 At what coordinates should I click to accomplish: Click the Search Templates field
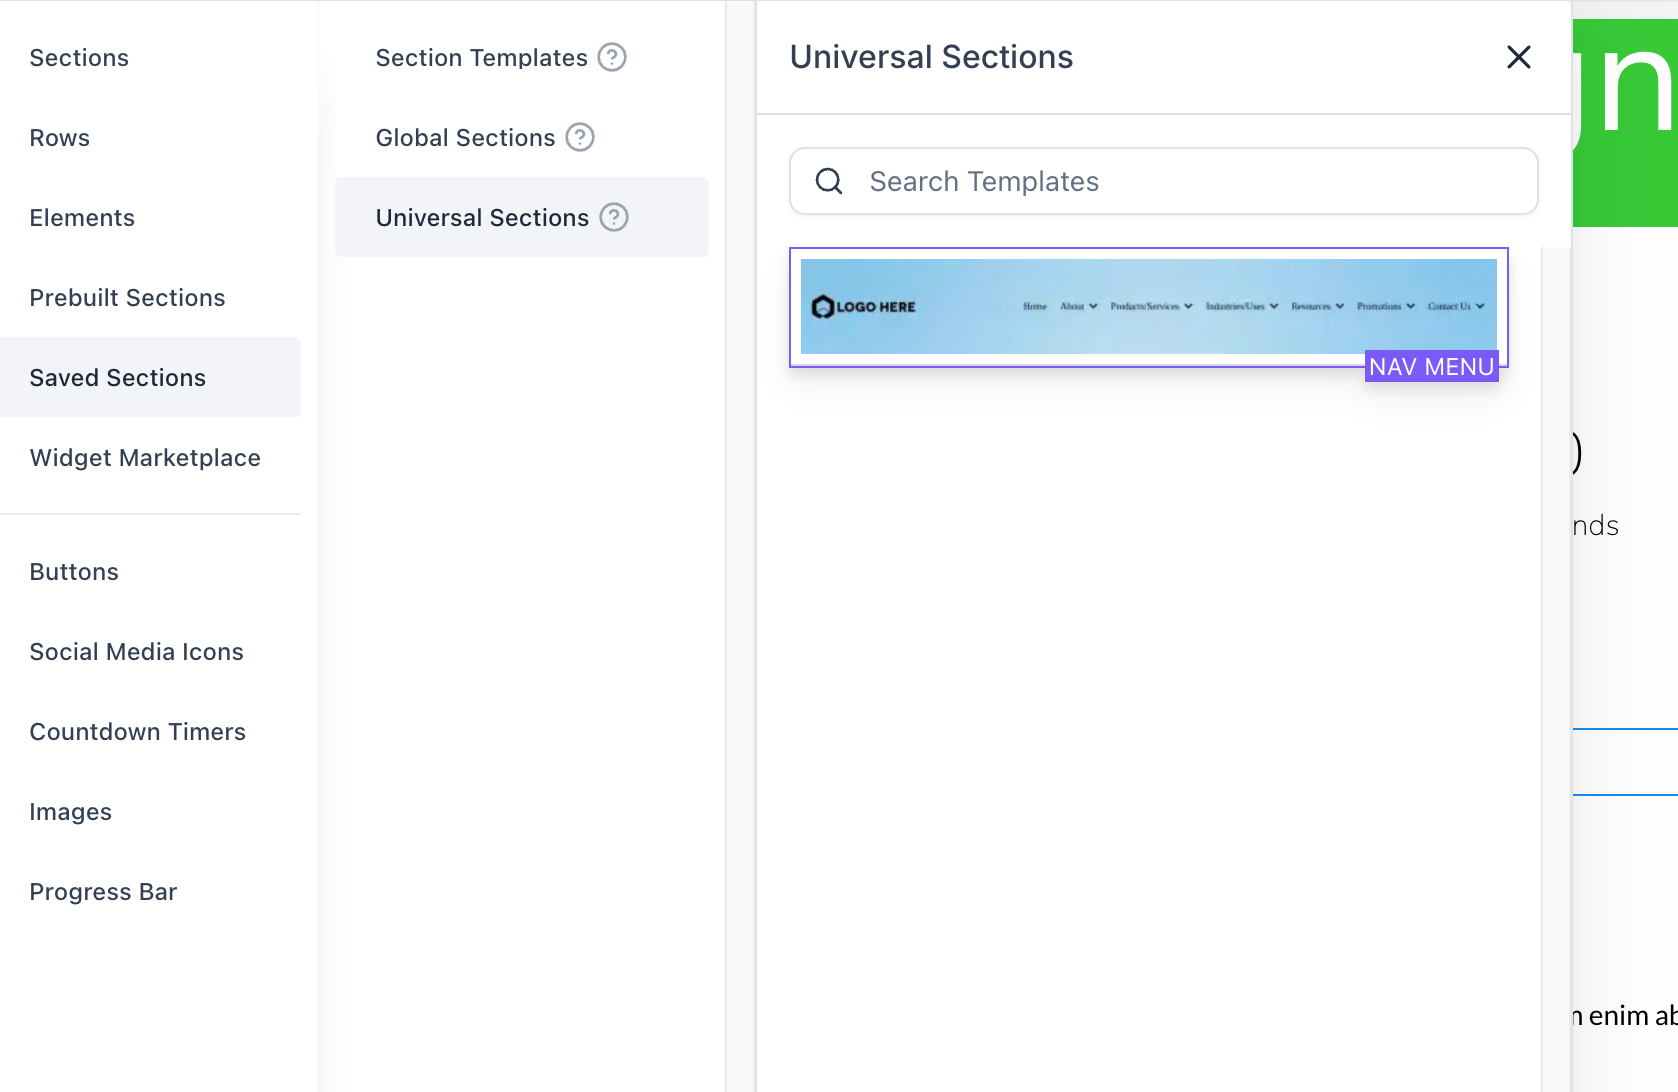[1164, 181]
